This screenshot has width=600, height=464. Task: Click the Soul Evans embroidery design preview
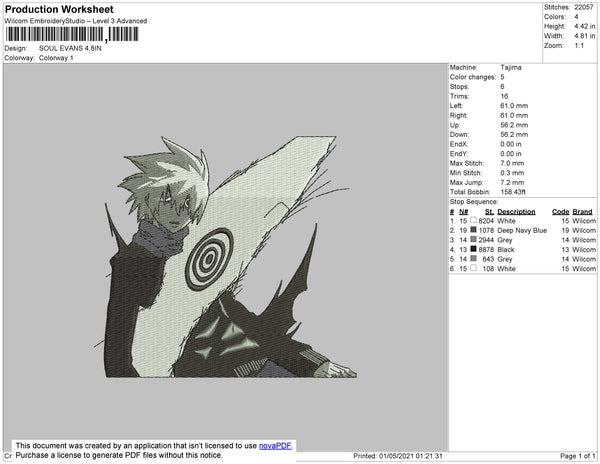tap(227, 257)
